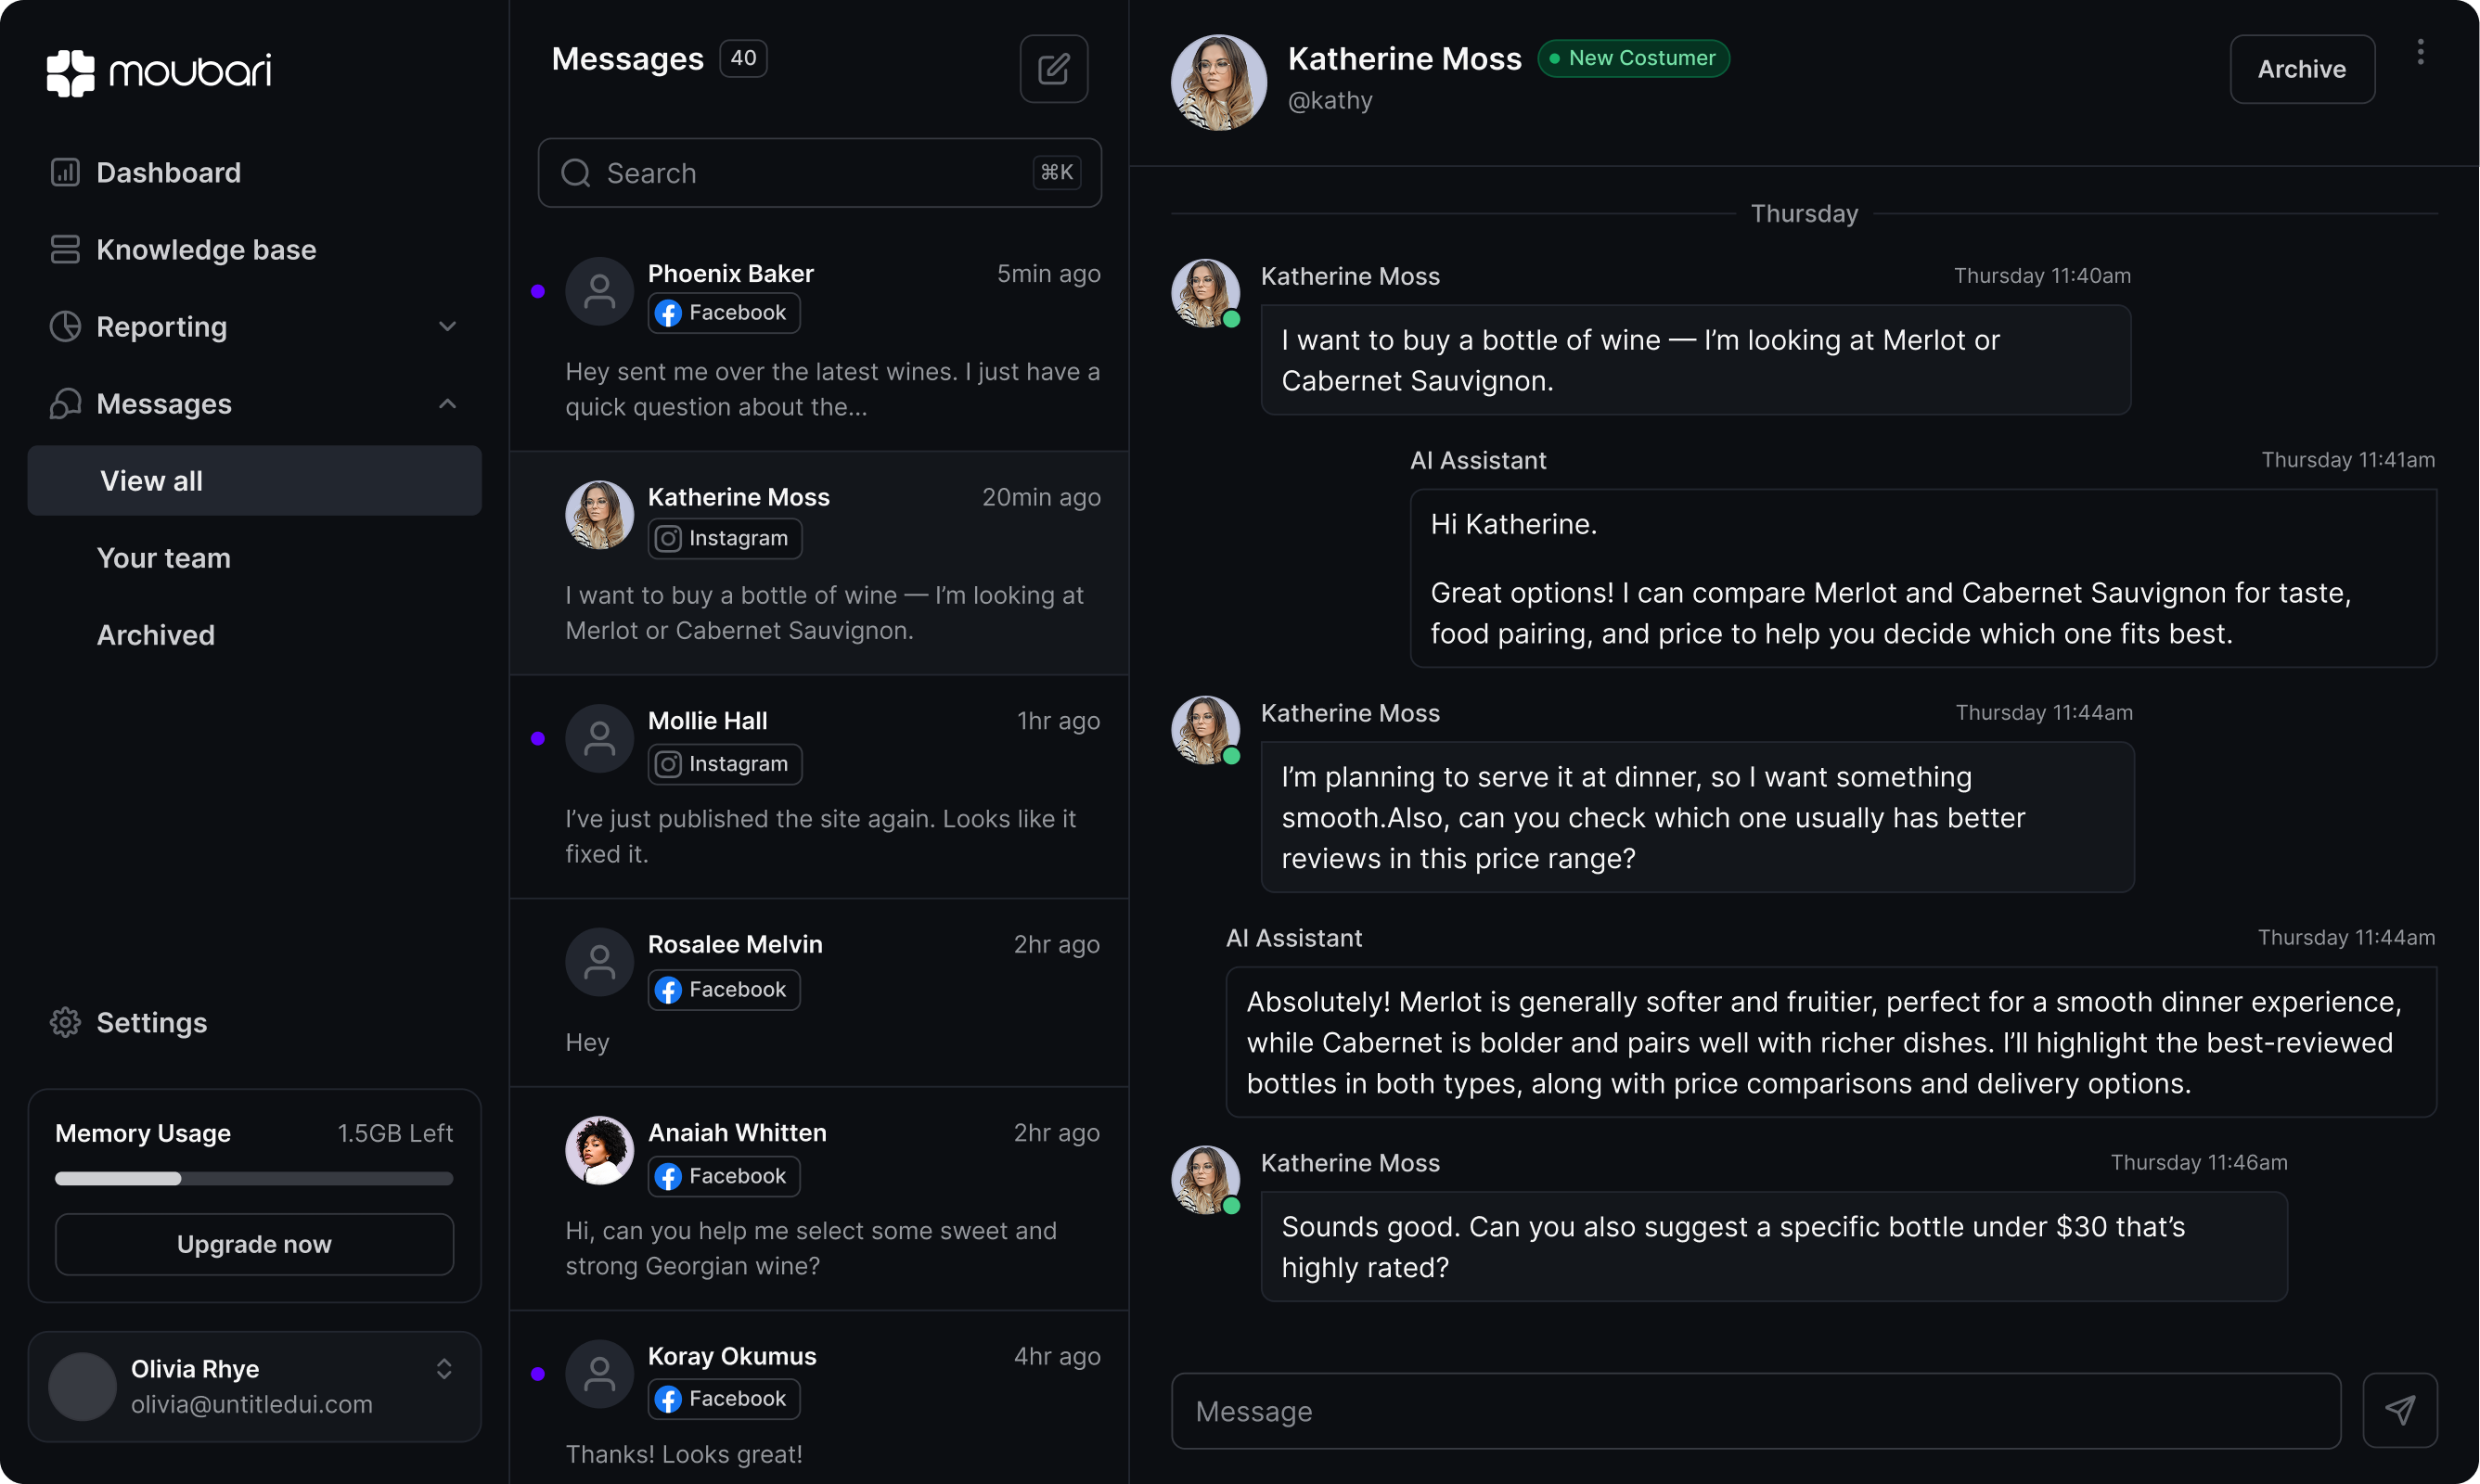
Task: Click the Knowledge base icon in sidebar
Action: 65,249
